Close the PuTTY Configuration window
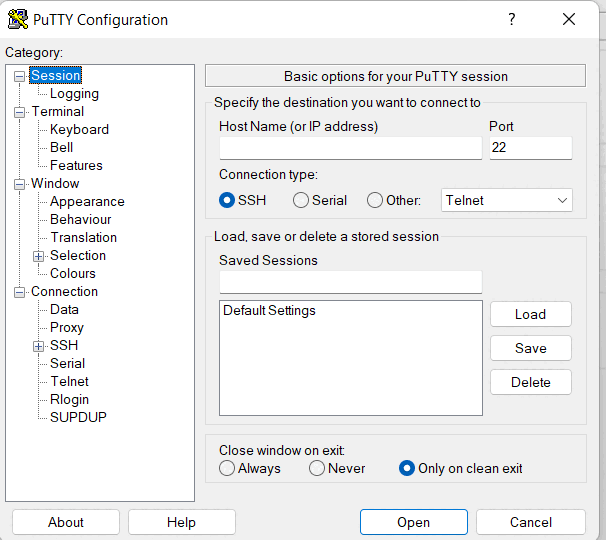This screenshot has width=606, height=540. tap(569, 19)
